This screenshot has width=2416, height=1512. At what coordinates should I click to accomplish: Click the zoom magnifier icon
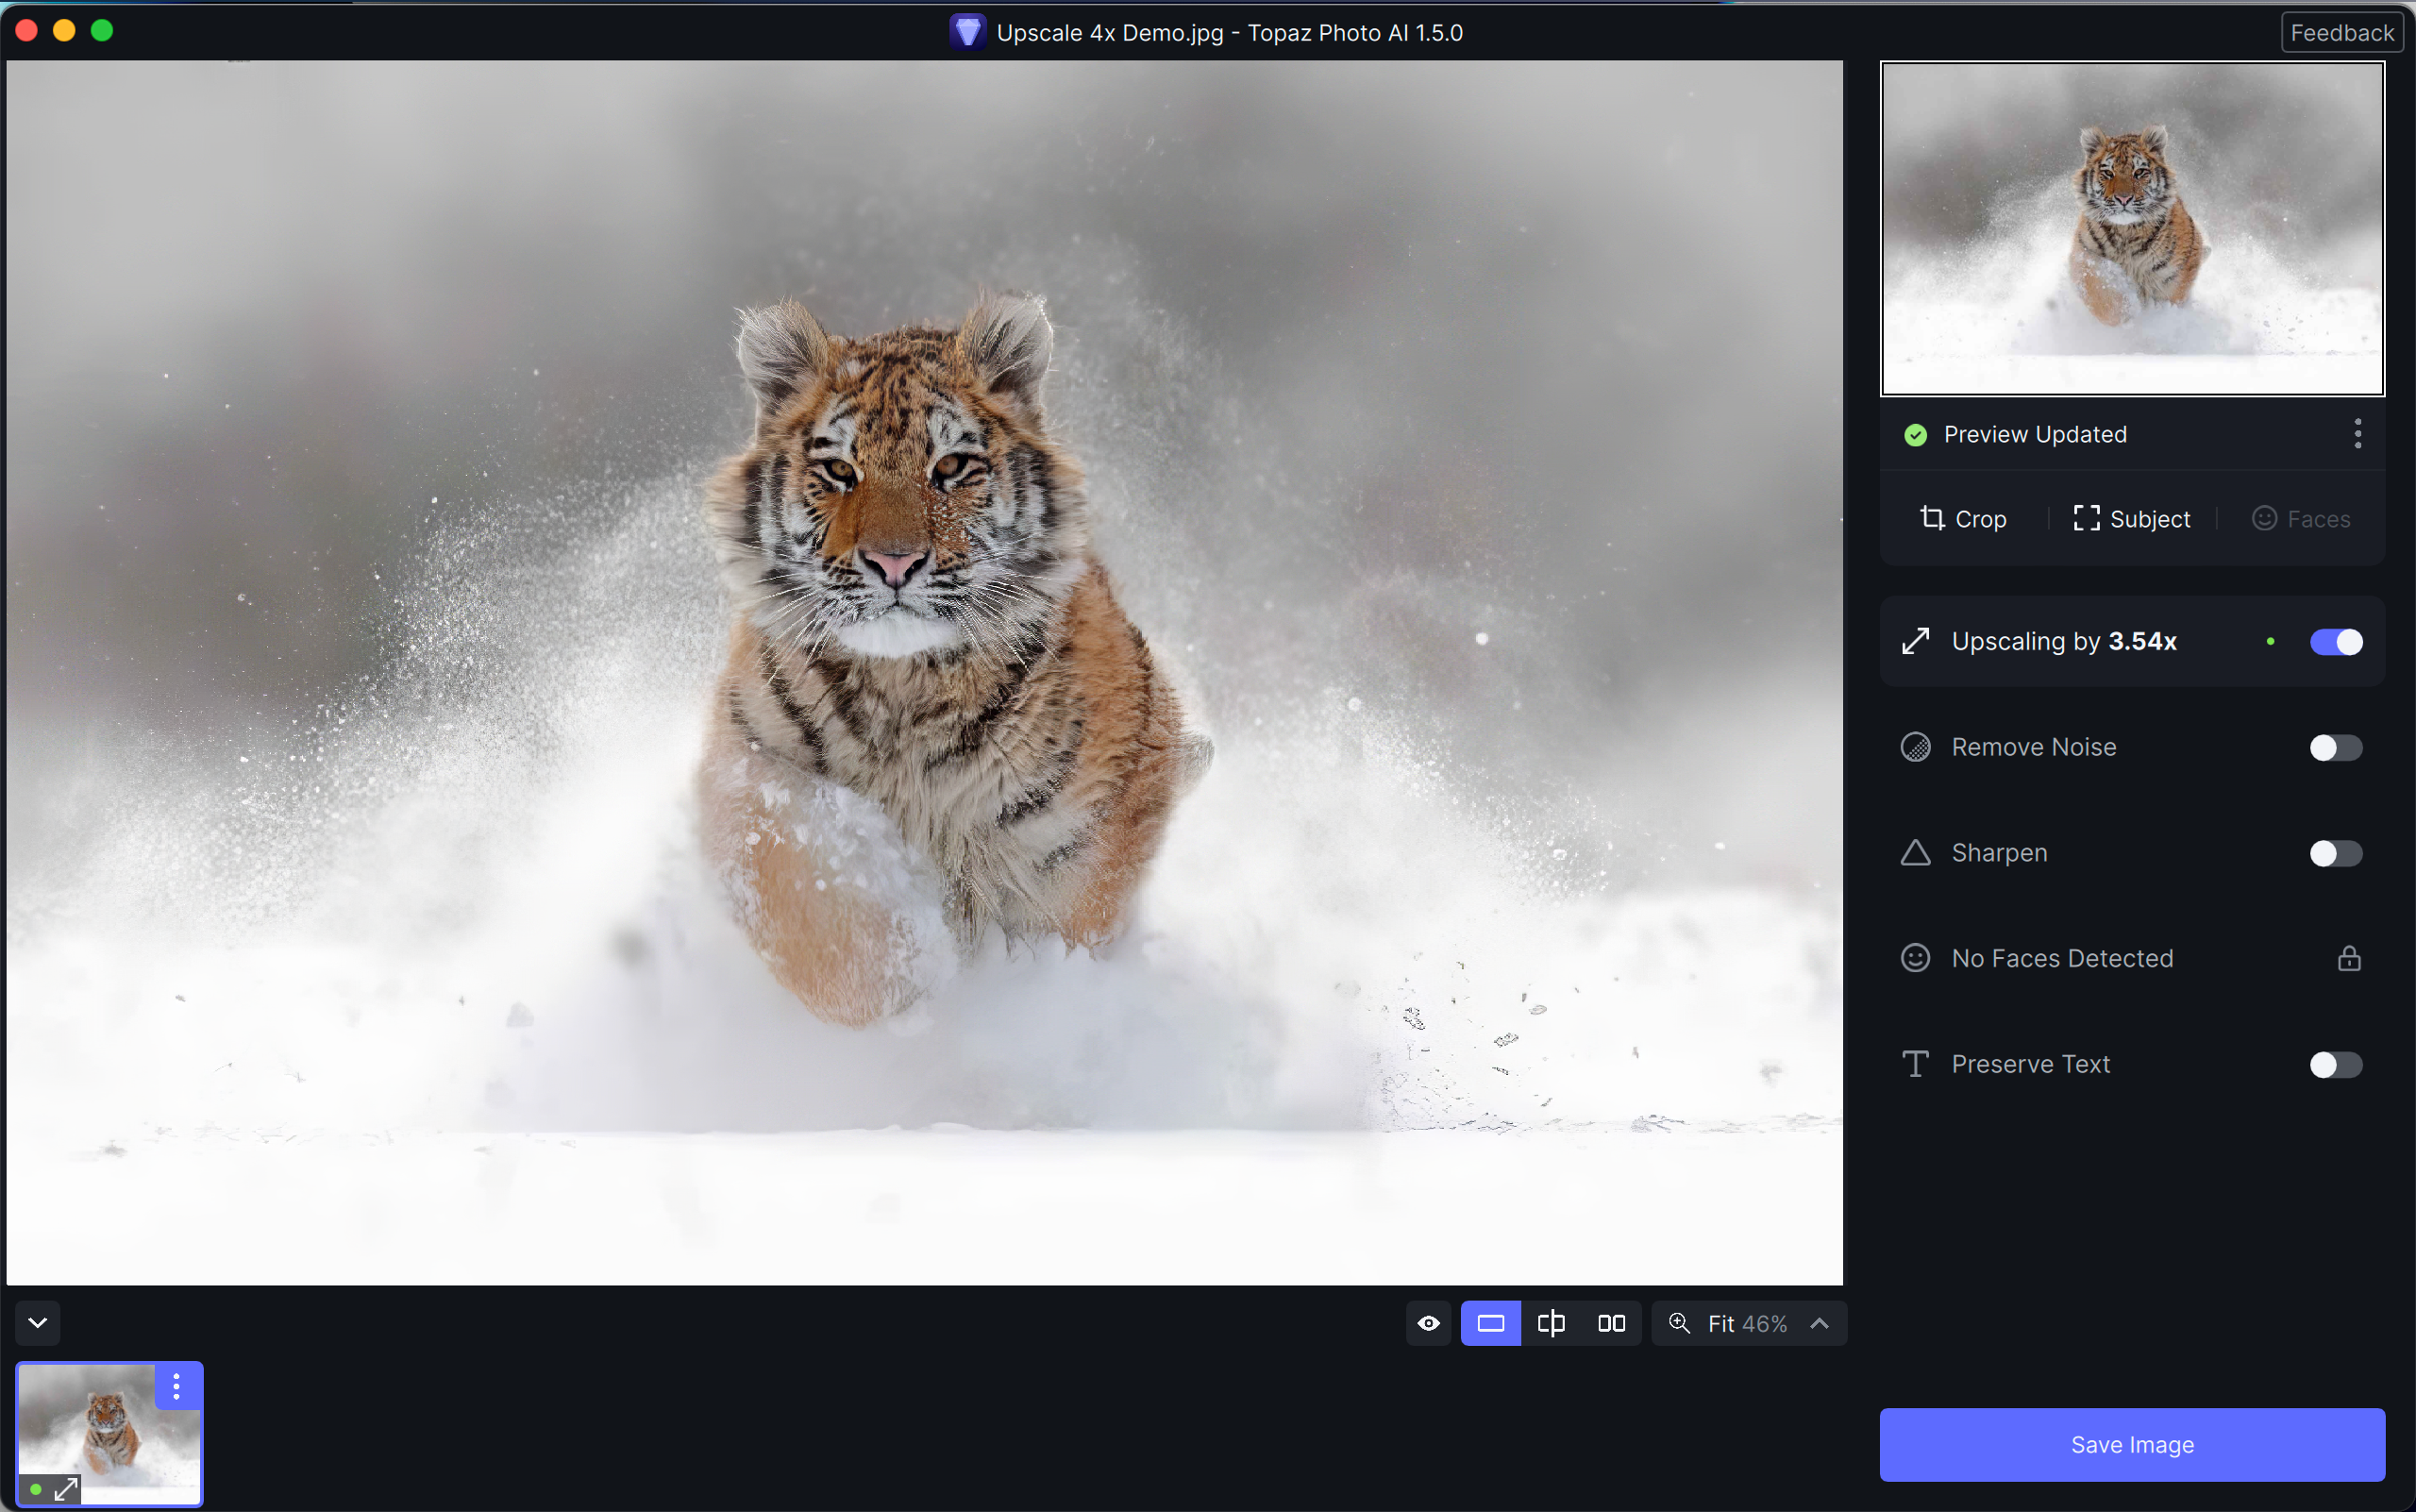(1679, 1323)
